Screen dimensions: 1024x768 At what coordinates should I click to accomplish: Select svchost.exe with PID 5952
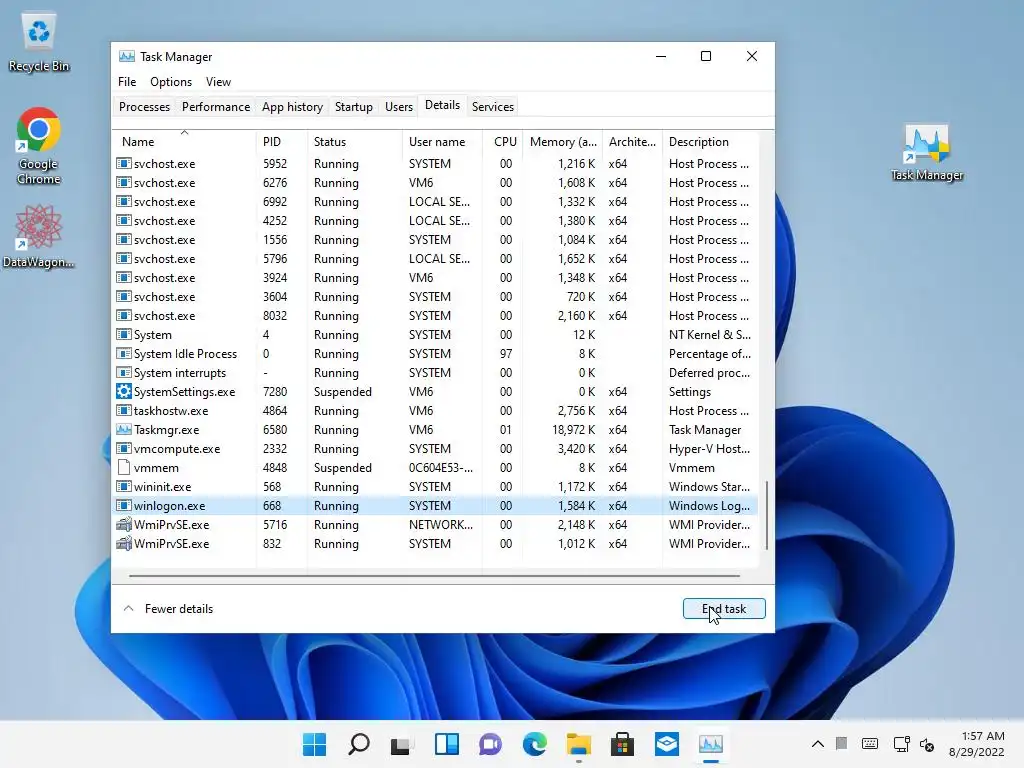point(435,163)
